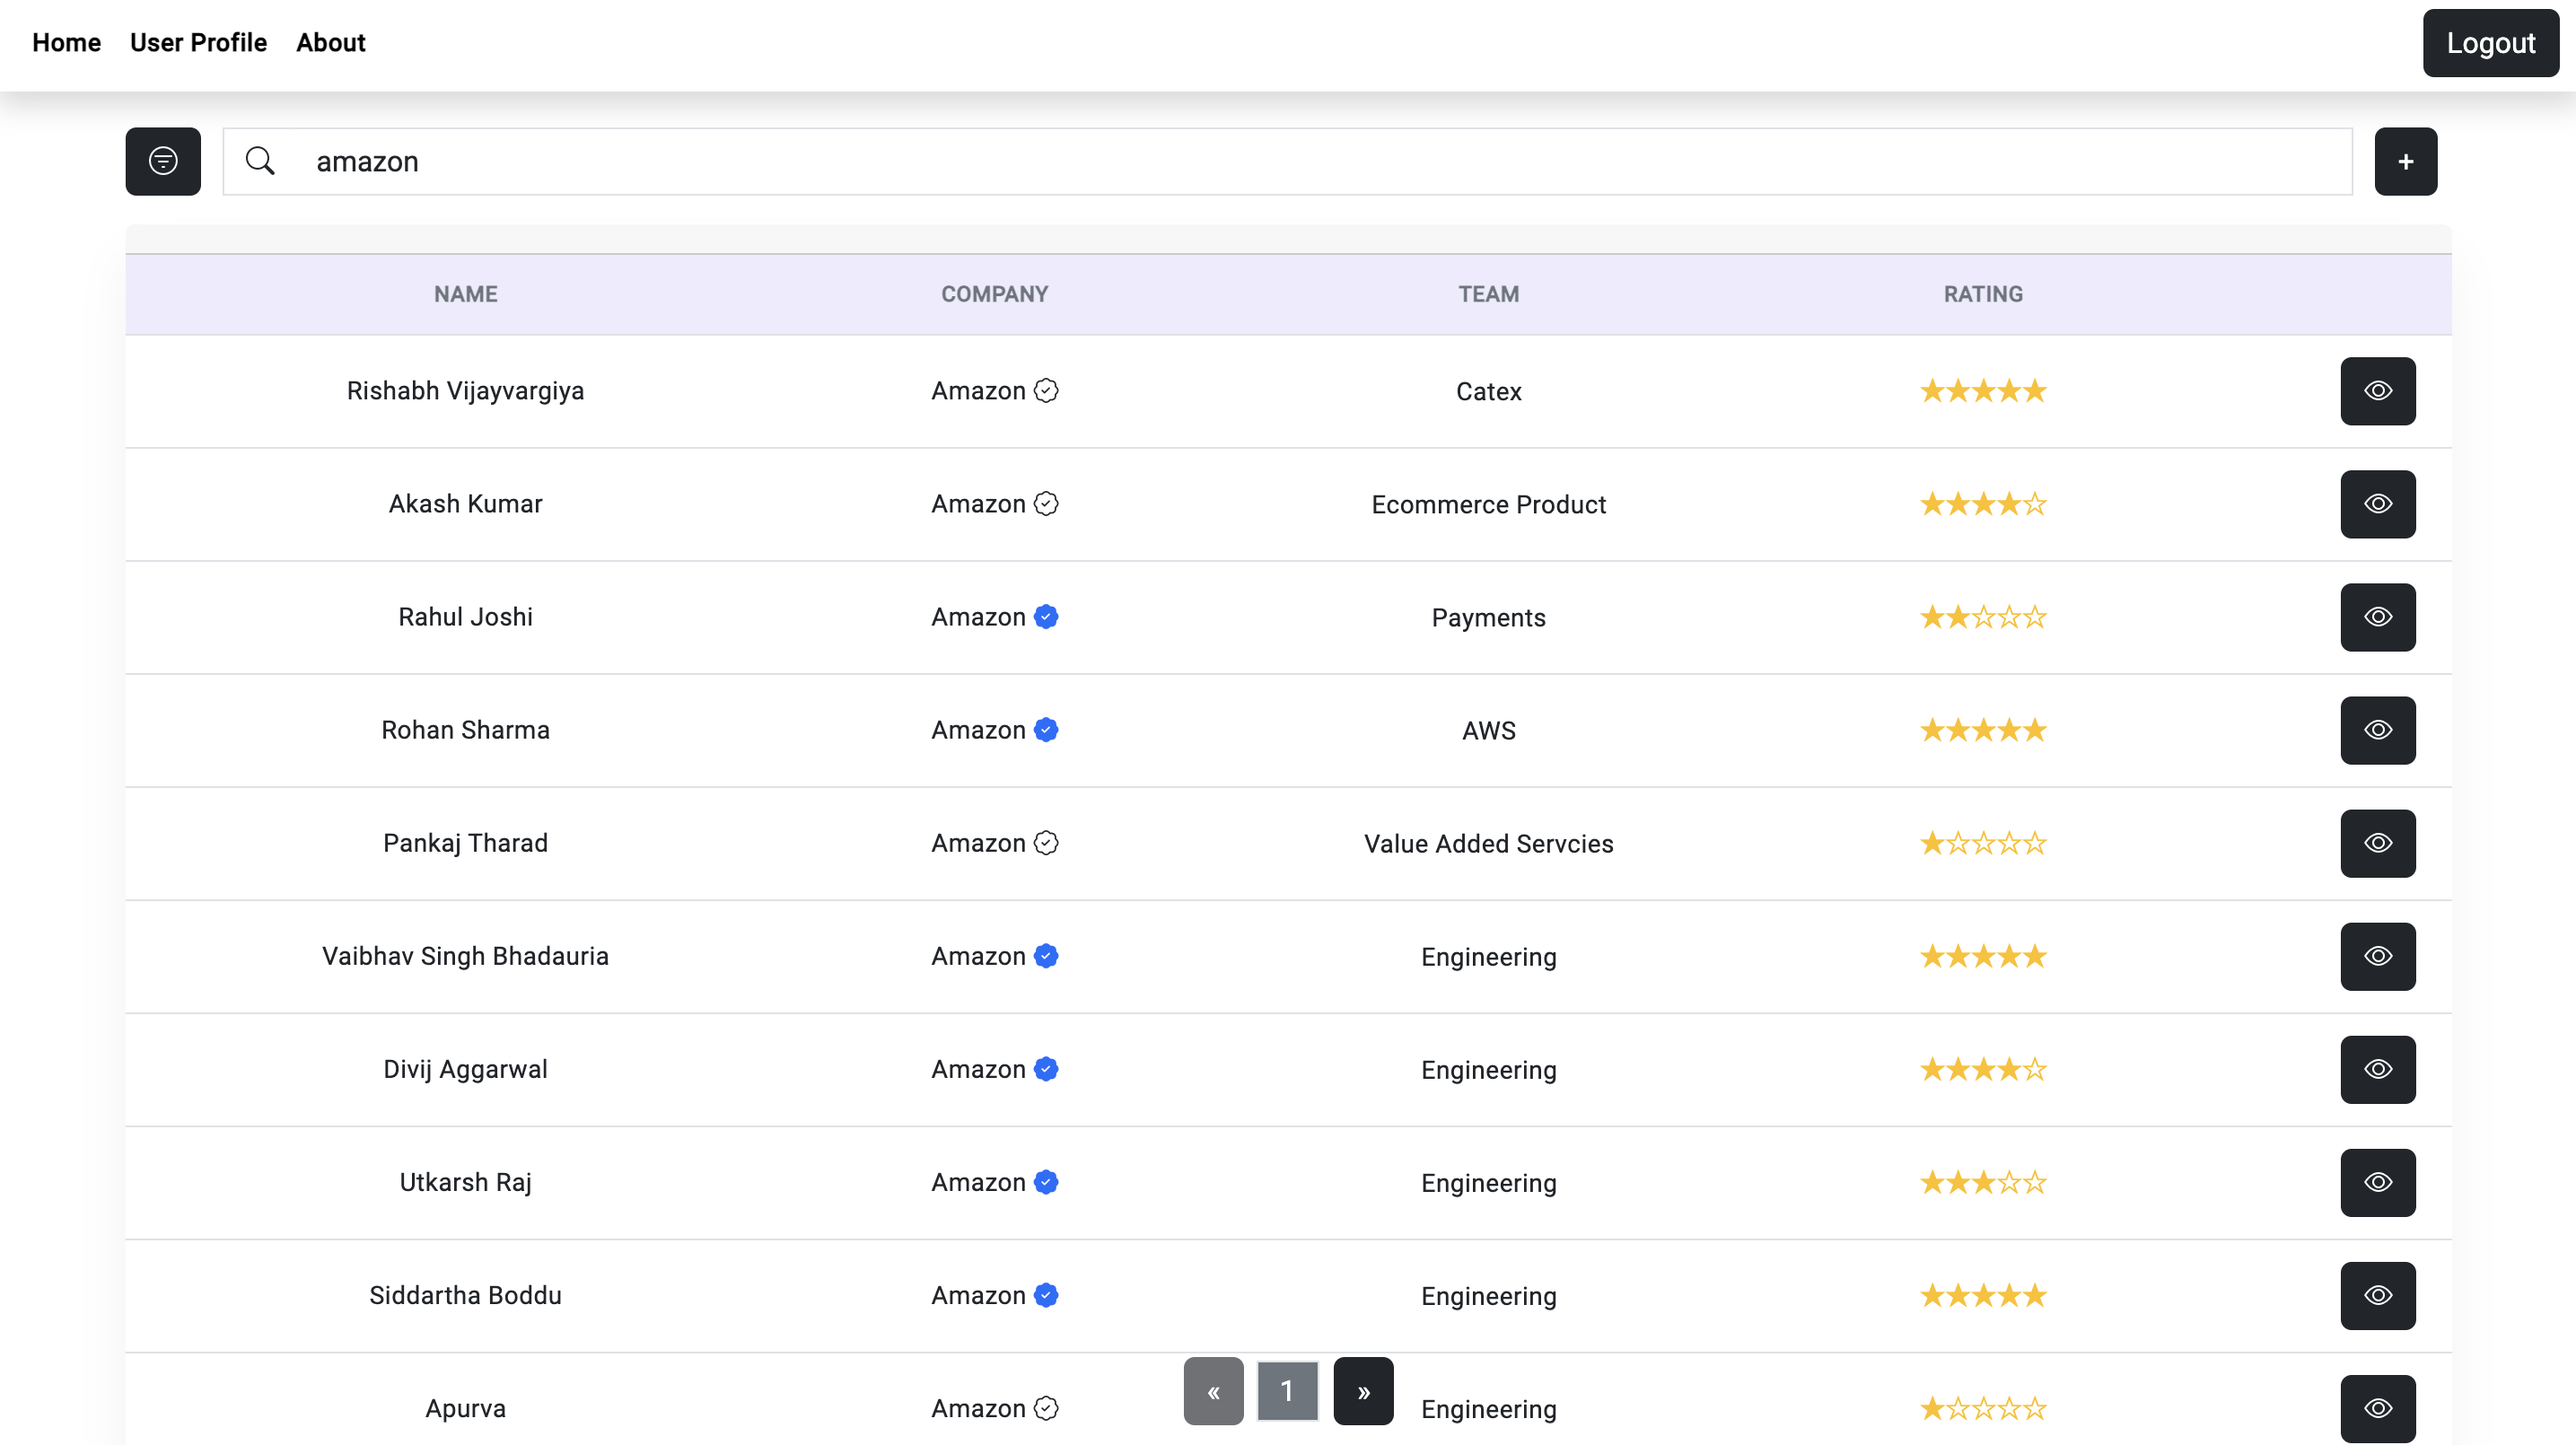Click unverified badge in Apurva's row
The height and width of the screenshot is (1445, 2576).
coord(1046,1407)
